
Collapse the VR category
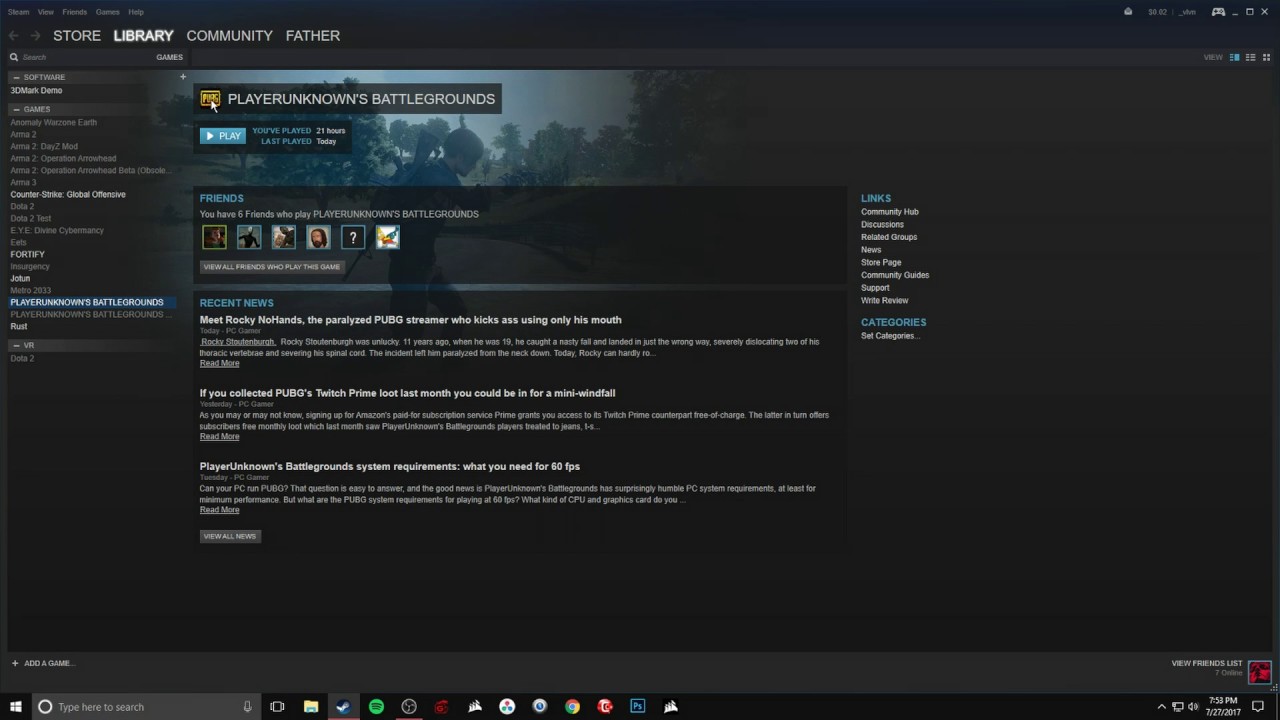point(16,345)
